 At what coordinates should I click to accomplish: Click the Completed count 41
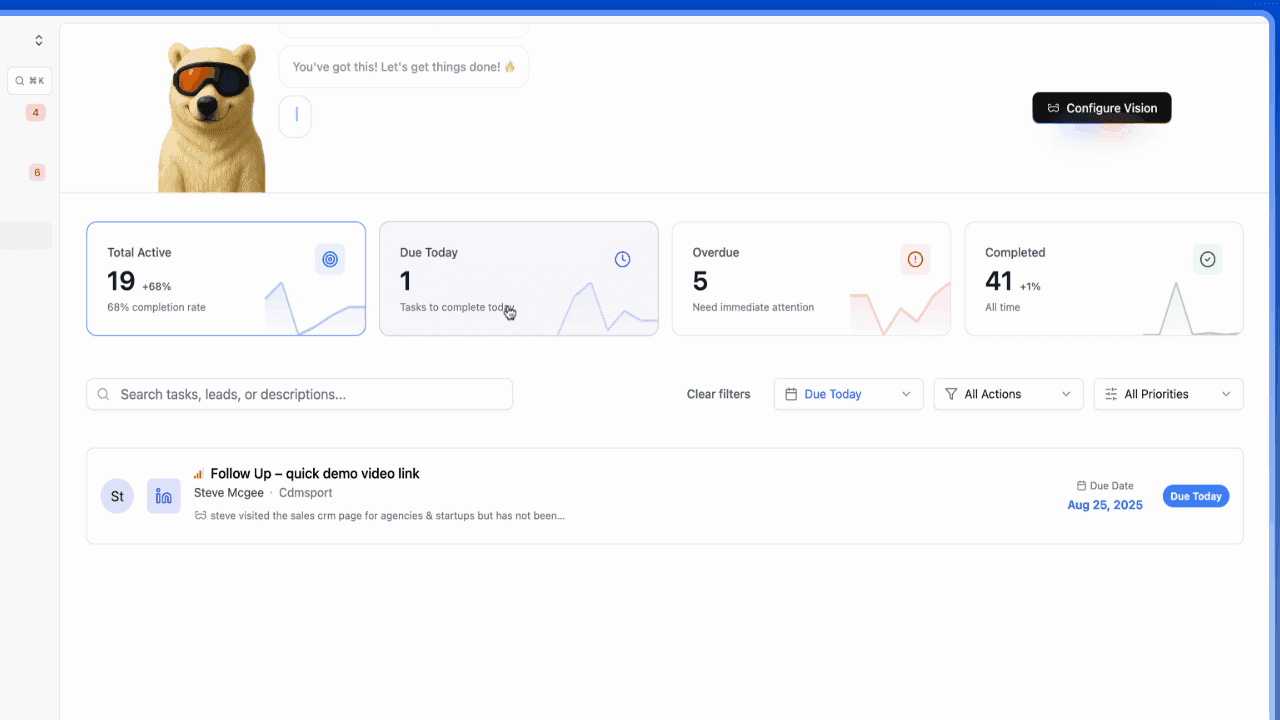coord(999,282)
